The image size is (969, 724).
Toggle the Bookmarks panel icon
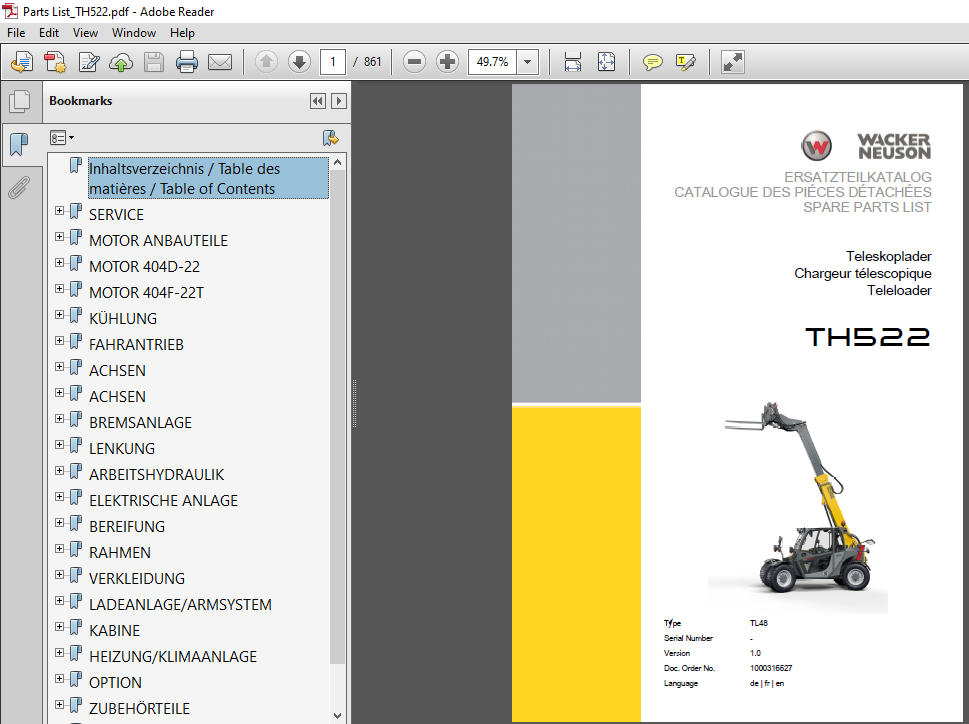point(19,145)
